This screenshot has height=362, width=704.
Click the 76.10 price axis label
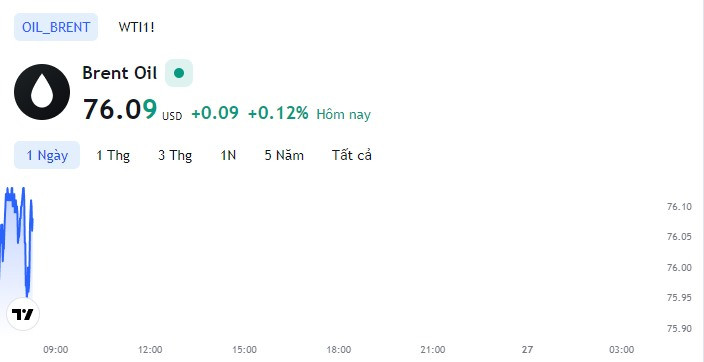[x=679, y=207]
